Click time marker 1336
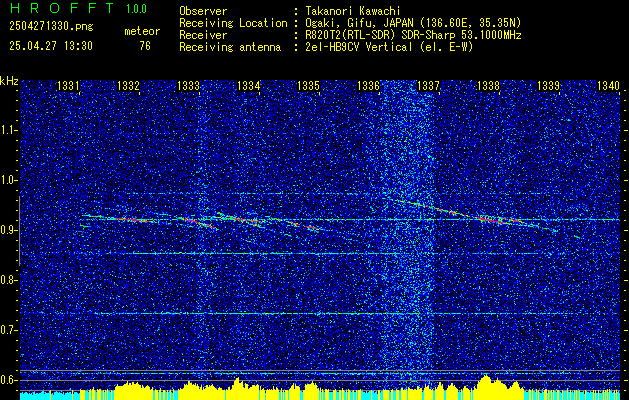This screenshot has height=400, width=629. pos(368,86)
